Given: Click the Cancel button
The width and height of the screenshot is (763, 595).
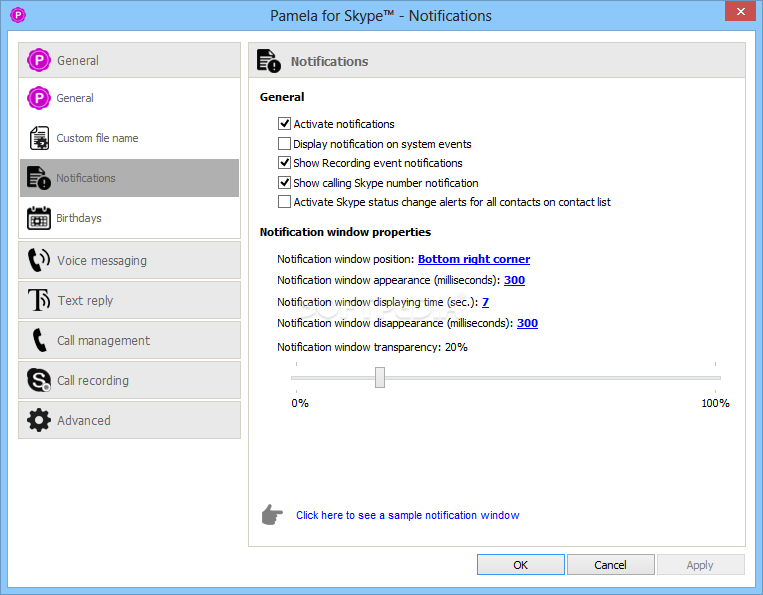Looking at the screenshot, I should tap(610, 564).
